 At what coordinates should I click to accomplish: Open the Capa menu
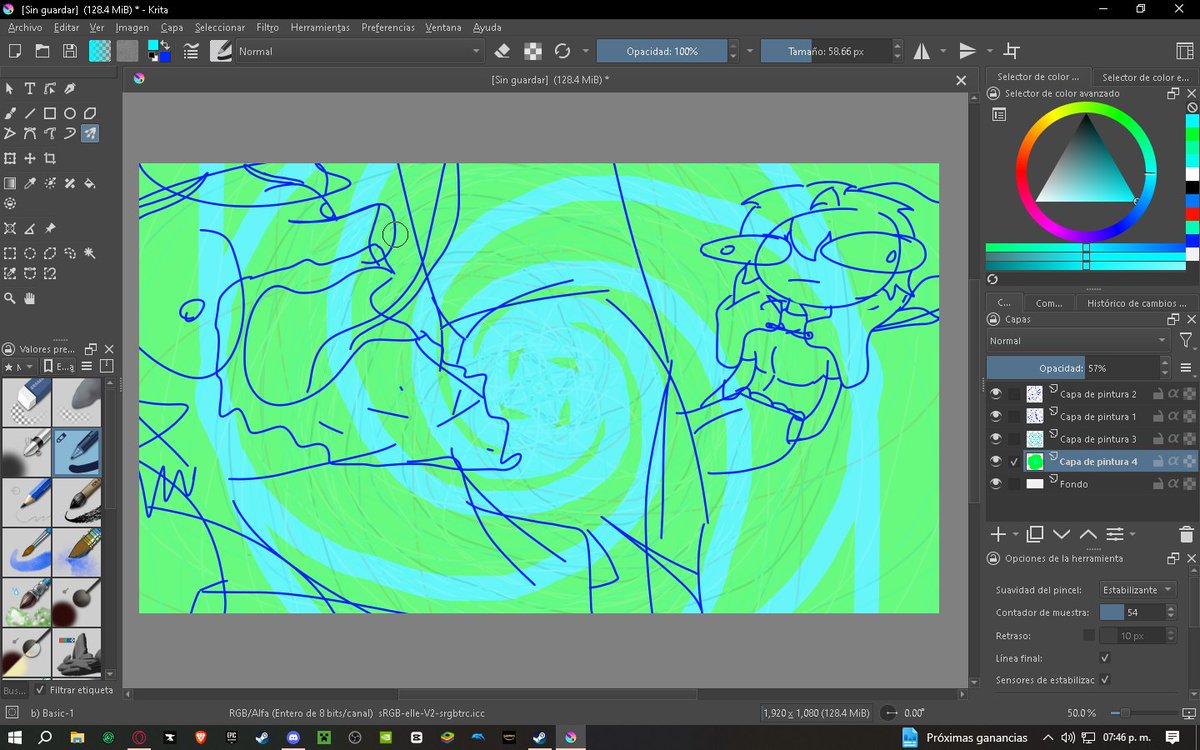(x=172, y=27)
